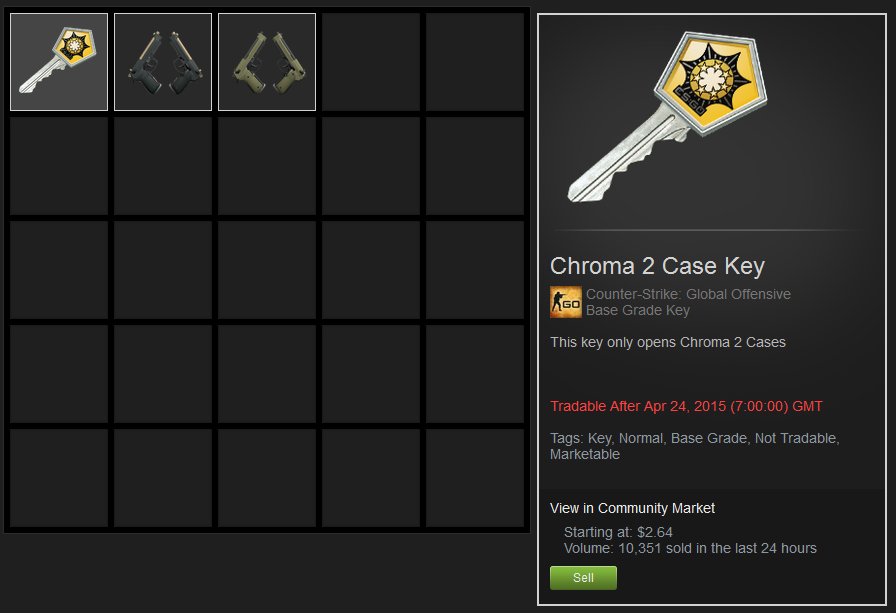Select the black Dual Berettas inventory item

[x=163, y=62]
